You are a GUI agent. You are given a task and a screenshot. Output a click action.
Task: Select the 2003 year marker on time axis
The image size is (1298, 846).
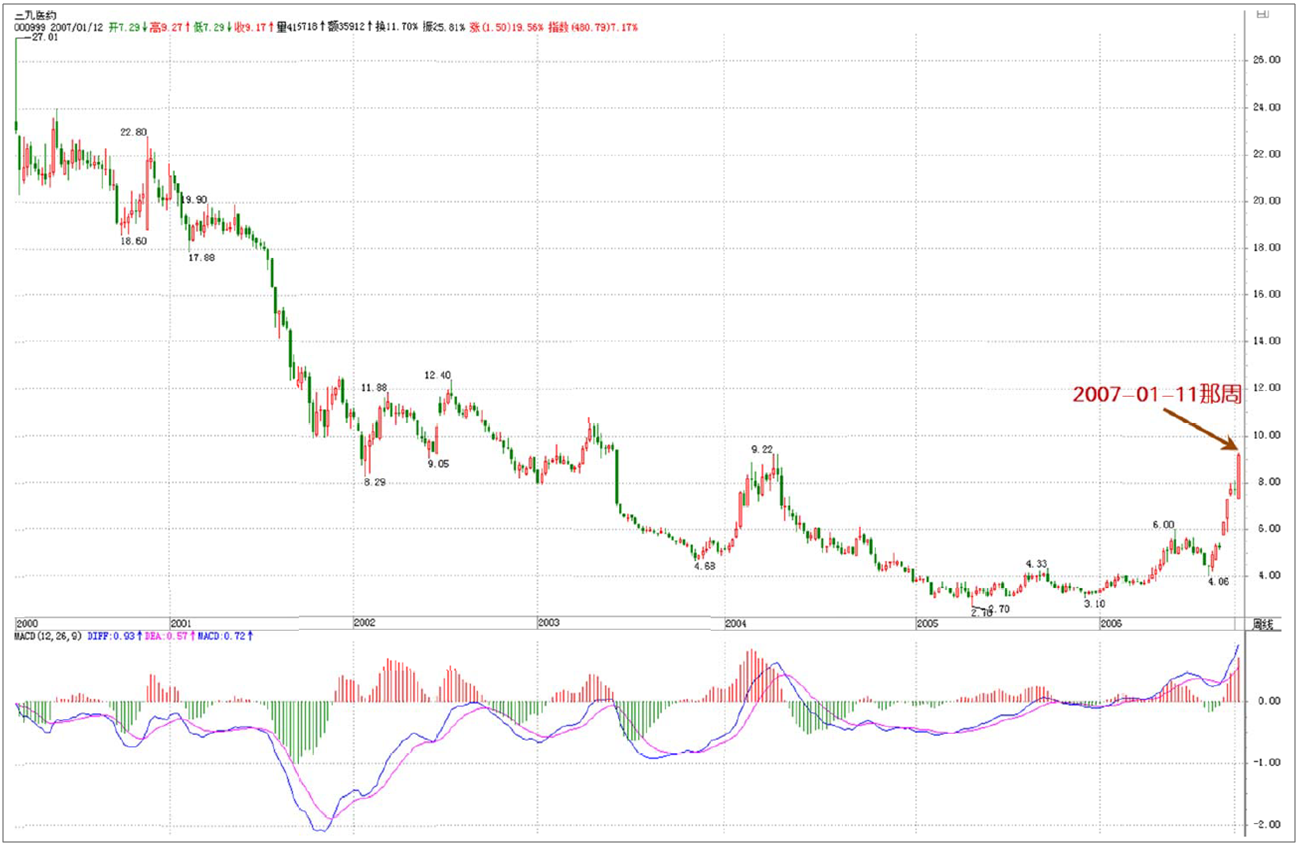[x=548, y=622]
